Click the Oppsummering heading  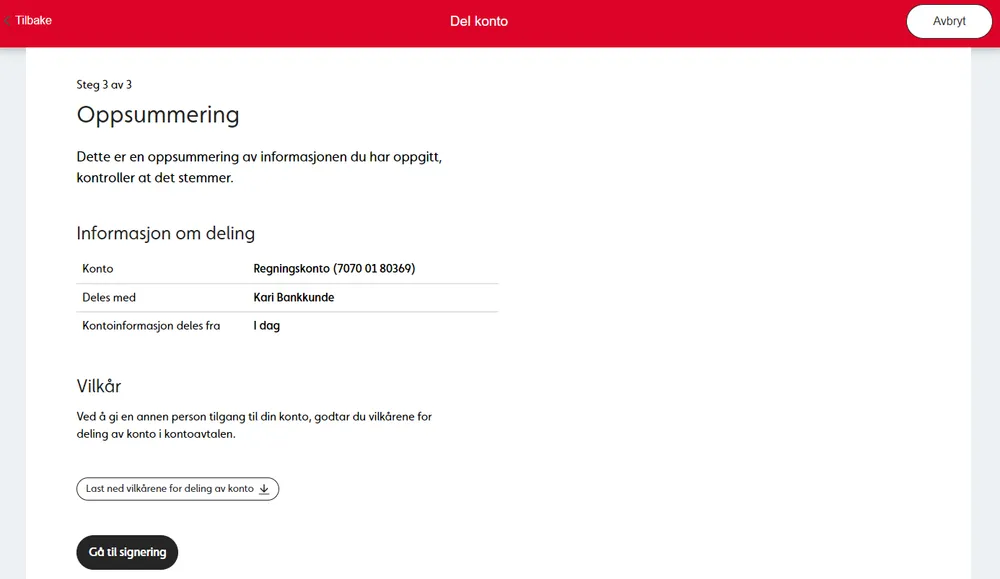point(158,115)
